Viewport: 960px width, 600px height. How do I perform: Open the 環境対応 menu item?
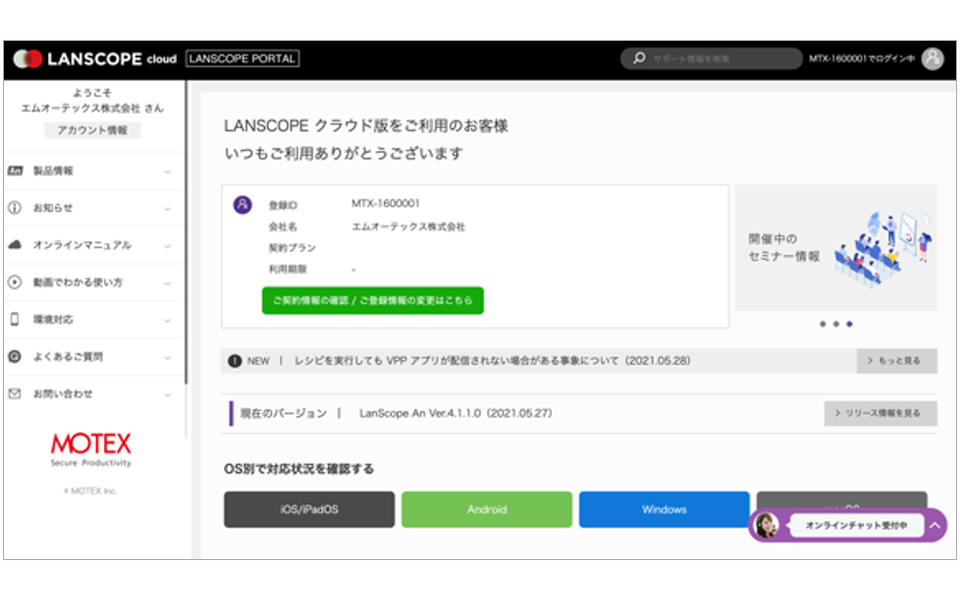93,319
